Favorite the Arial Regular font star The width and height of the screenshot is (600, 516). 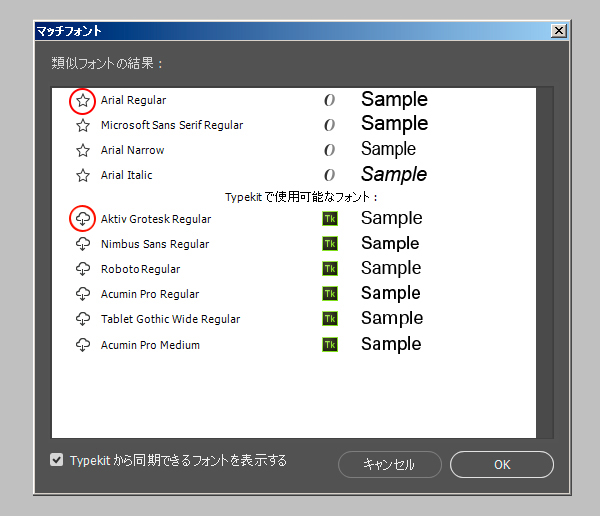[83, 101]
